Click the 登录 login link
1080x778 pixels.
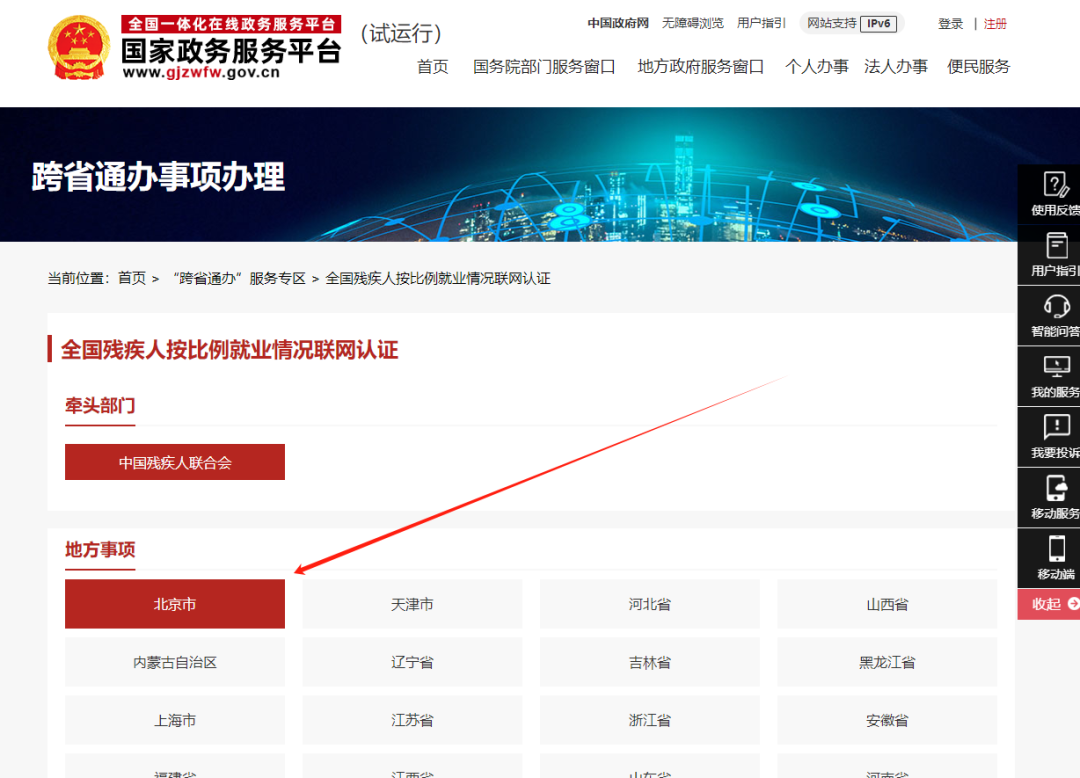coord(950,24)
